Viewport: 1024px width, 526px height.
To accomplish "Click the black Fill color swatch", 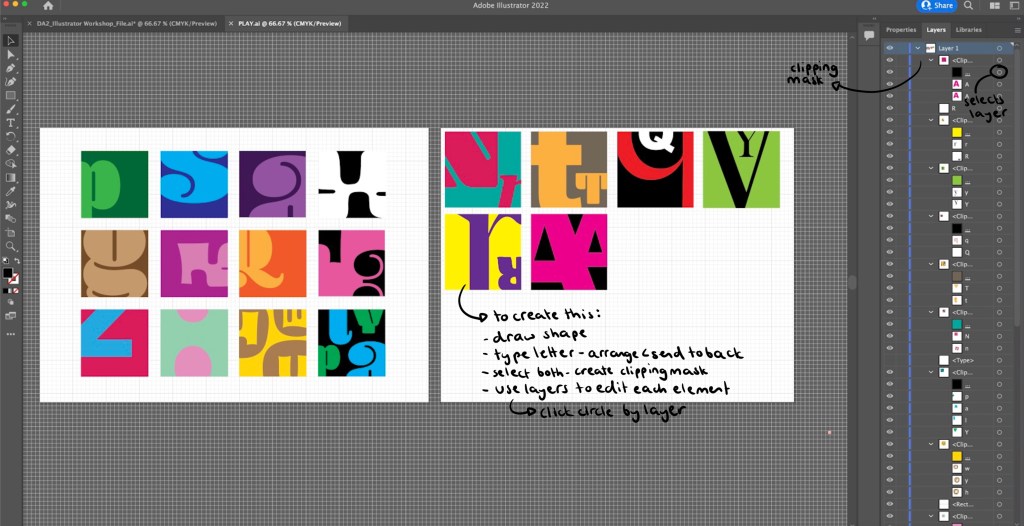I will pos(8,272).
